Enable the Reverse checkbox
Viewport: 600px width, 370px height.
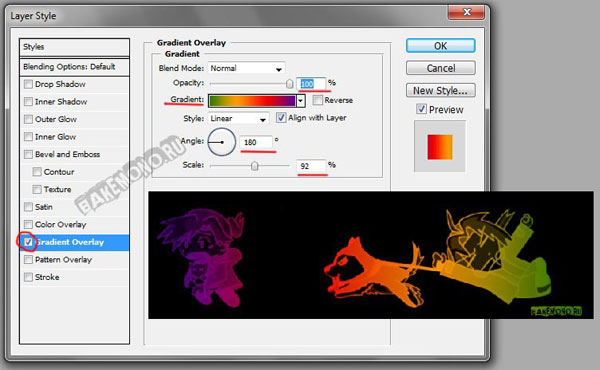point(318,100)
